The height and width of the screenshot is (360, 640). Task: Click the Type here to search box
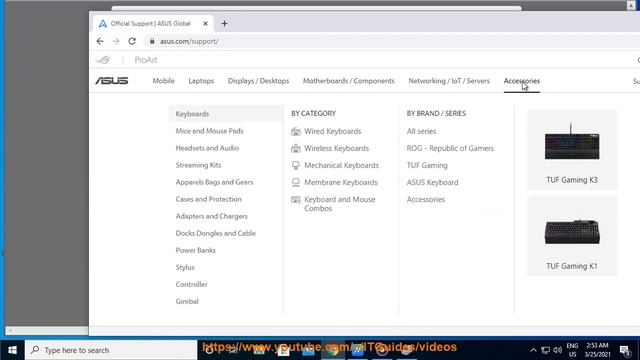[111, 350]
